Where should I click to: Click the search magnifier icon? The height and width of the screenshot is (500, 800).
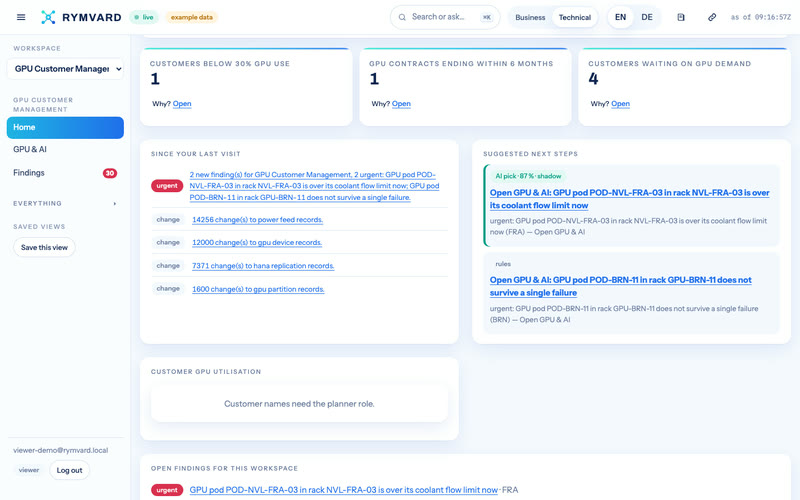click(402, 17)
